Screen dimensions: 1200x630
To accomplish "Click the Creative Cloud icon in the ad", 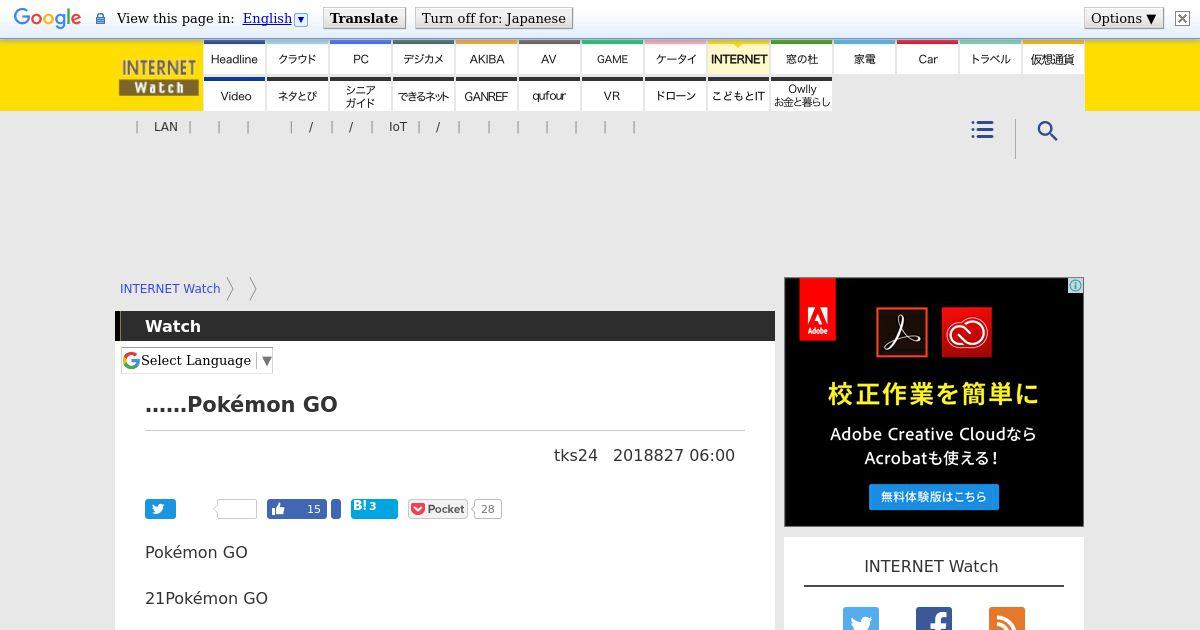I will (x=966, y=332).
